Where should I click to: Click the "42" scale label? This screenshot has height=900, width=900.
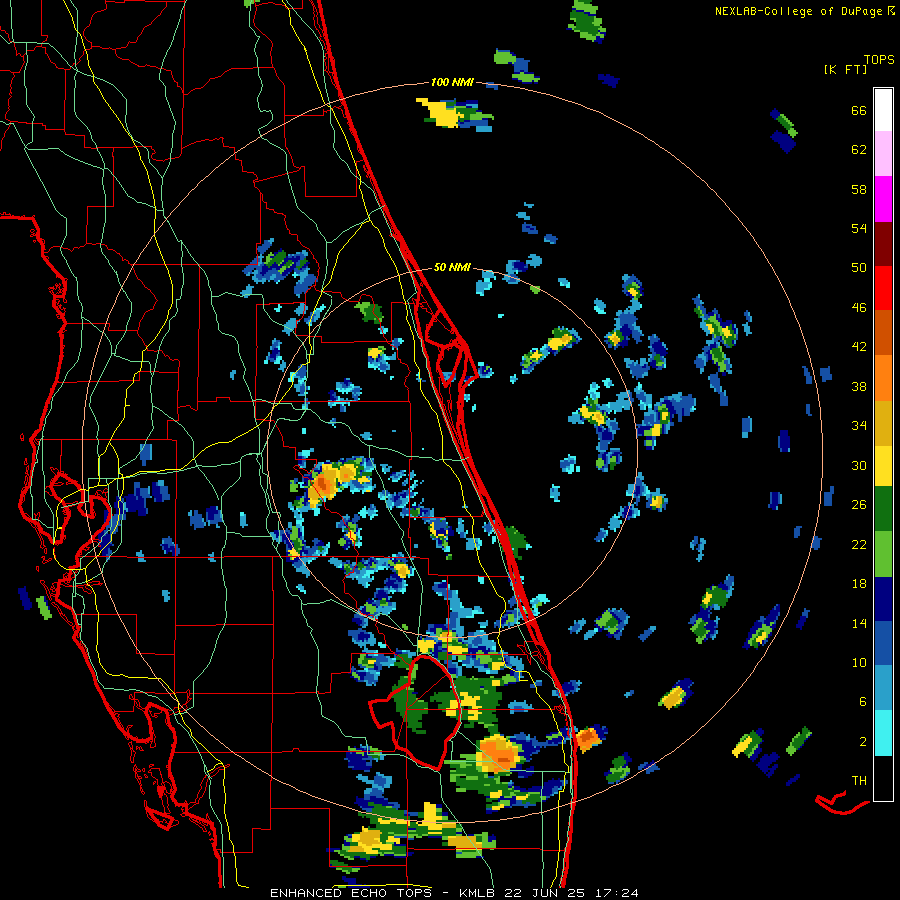point(859,346)
